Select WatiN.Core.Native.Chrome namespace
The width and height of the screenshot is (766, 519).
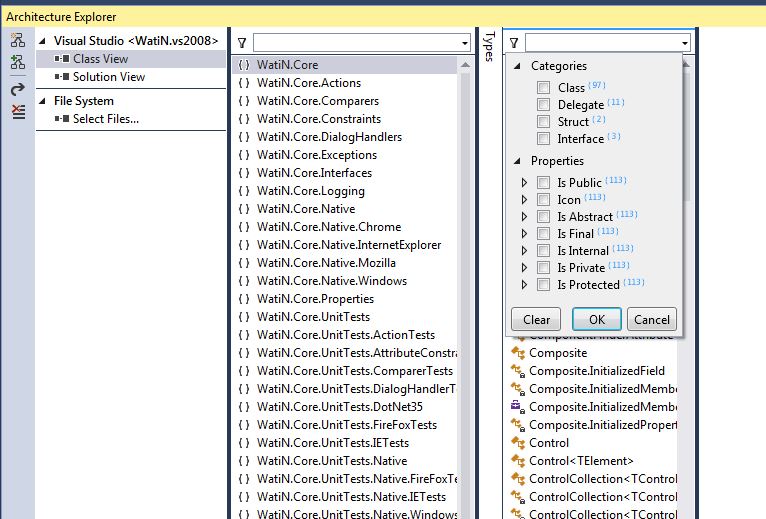click(345, 227)
